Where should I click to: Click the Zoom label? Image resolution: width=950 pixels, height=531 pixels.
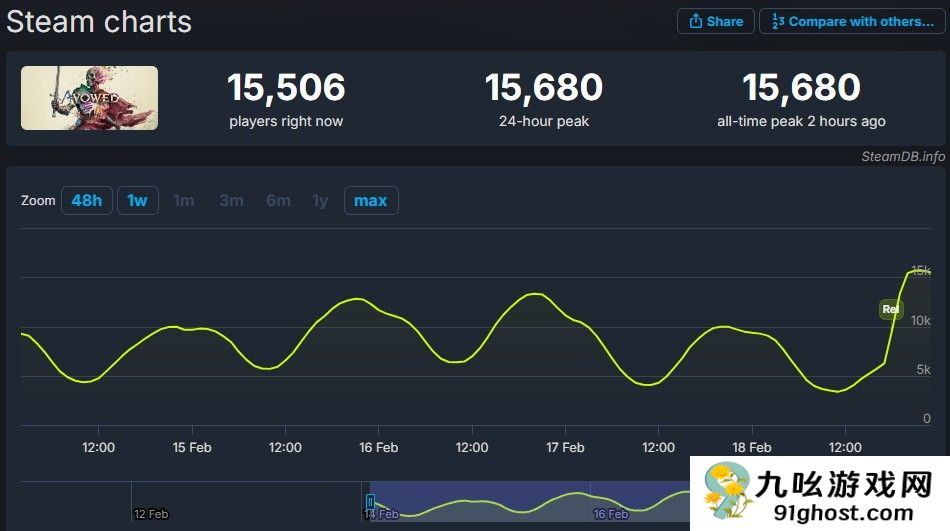tap(38, 201)
